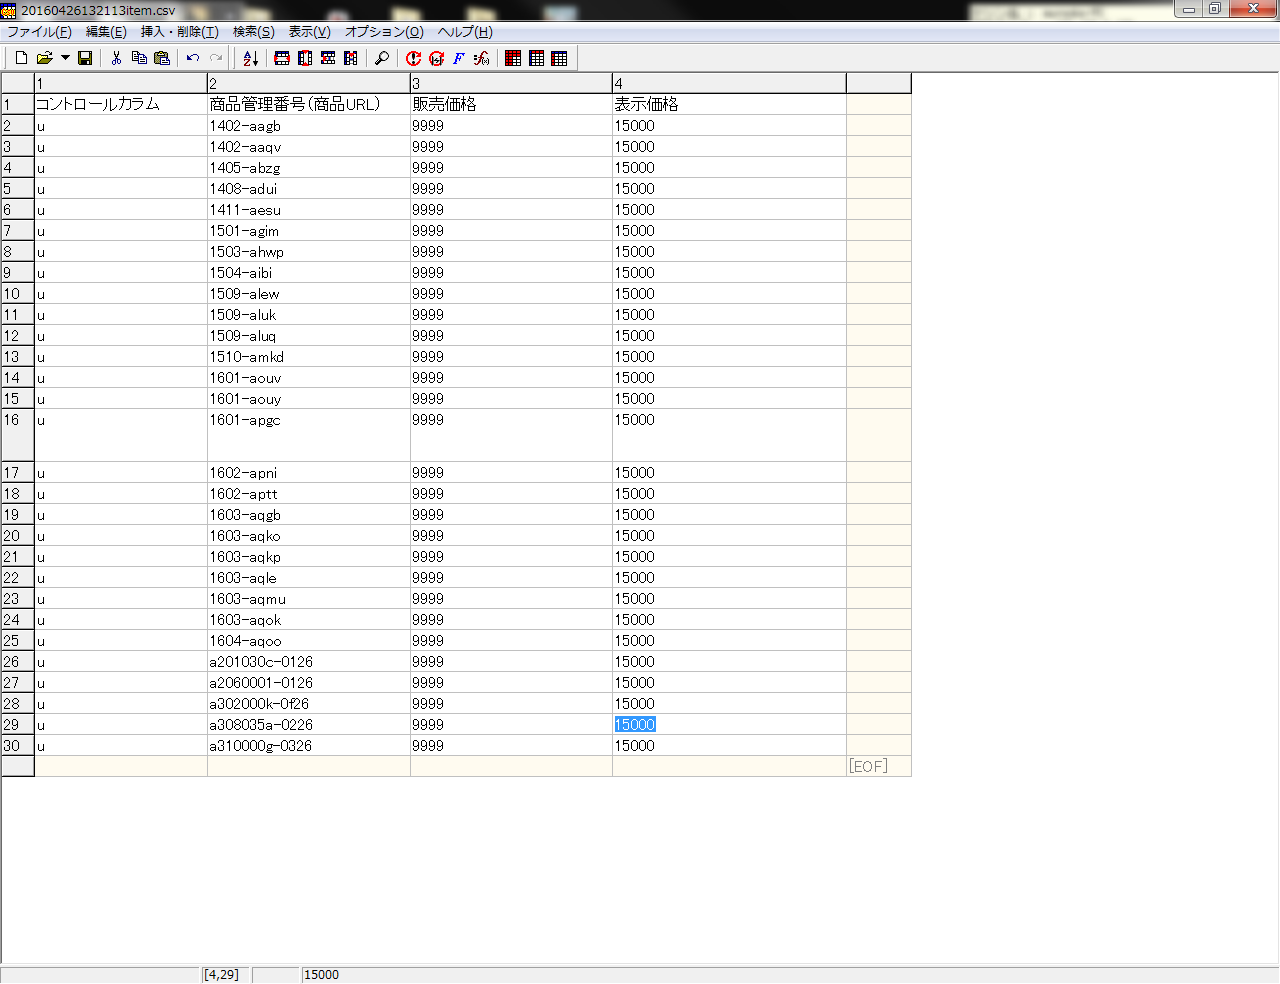Select column 2 header
Screen dimensions: 1280x984
point(309,83)
